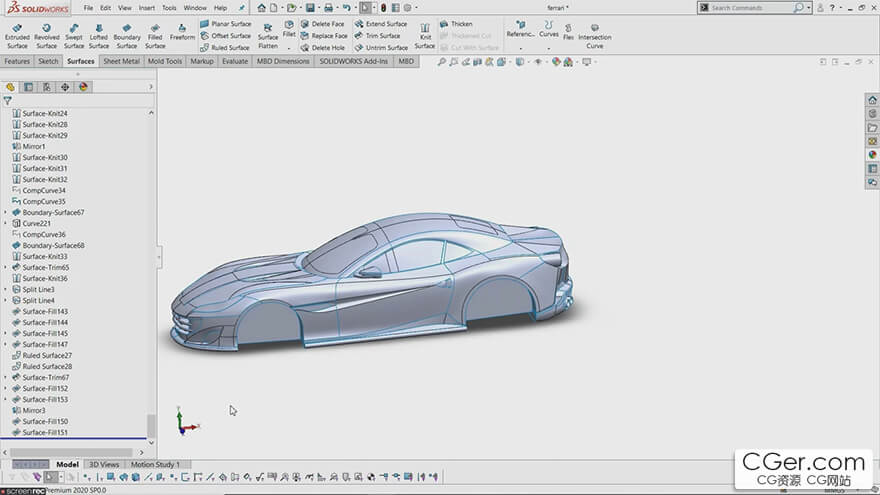
Task: Switch to the Evaluate tab
Action: click(235, 61)
